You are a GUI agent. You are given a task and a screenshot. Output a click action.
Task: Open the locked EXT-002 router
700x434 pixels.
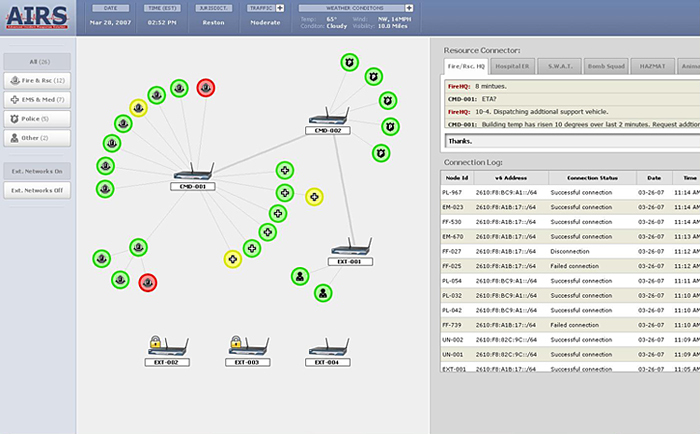click(167, 351)
